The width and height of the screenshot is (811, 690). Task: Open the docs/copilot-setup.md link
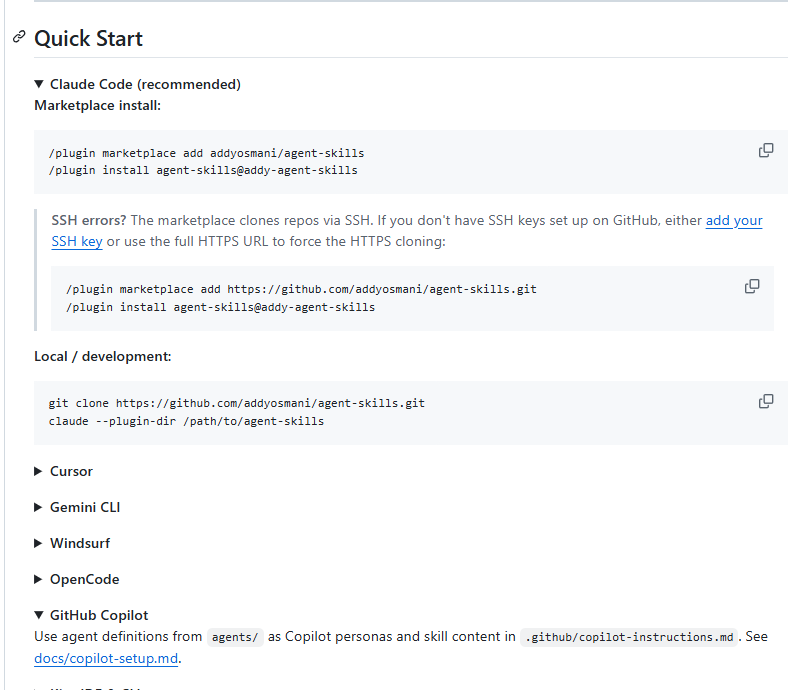coord(106,658)
